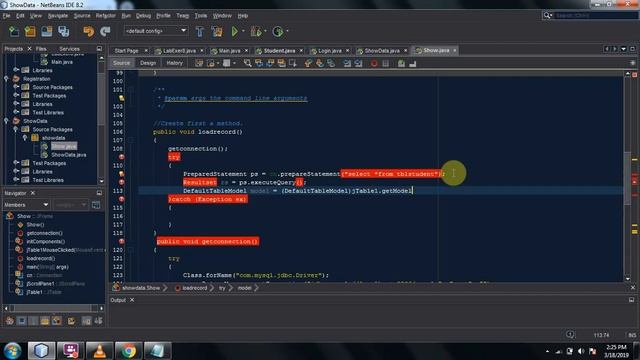
Task: Click the editor Toggle Bookmark icon
Action: click(331, 63)
